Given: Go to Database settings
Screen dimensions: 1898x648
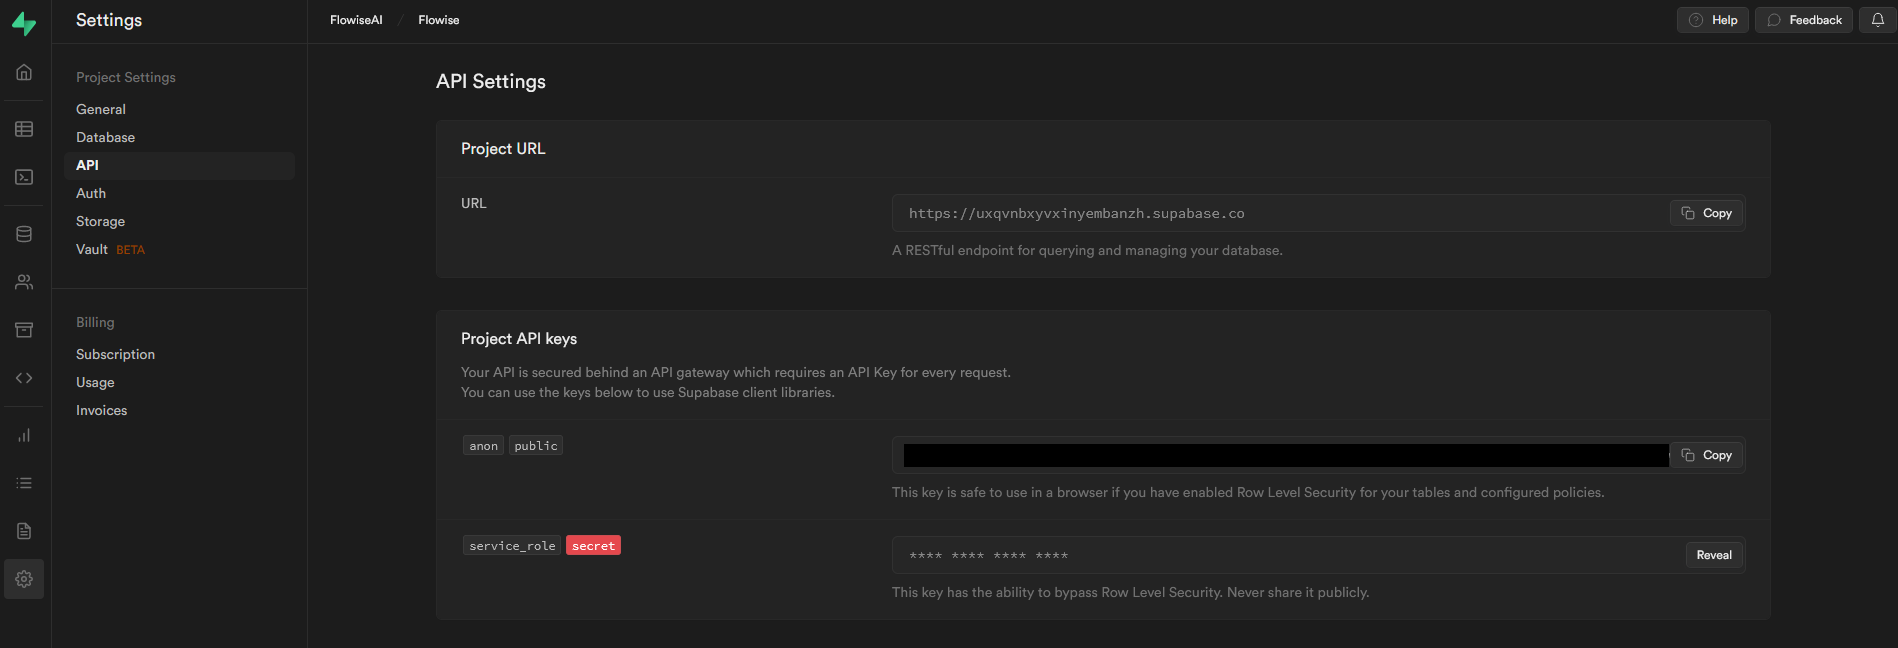Looking at the screenshot, I should (x=105, y=137).
